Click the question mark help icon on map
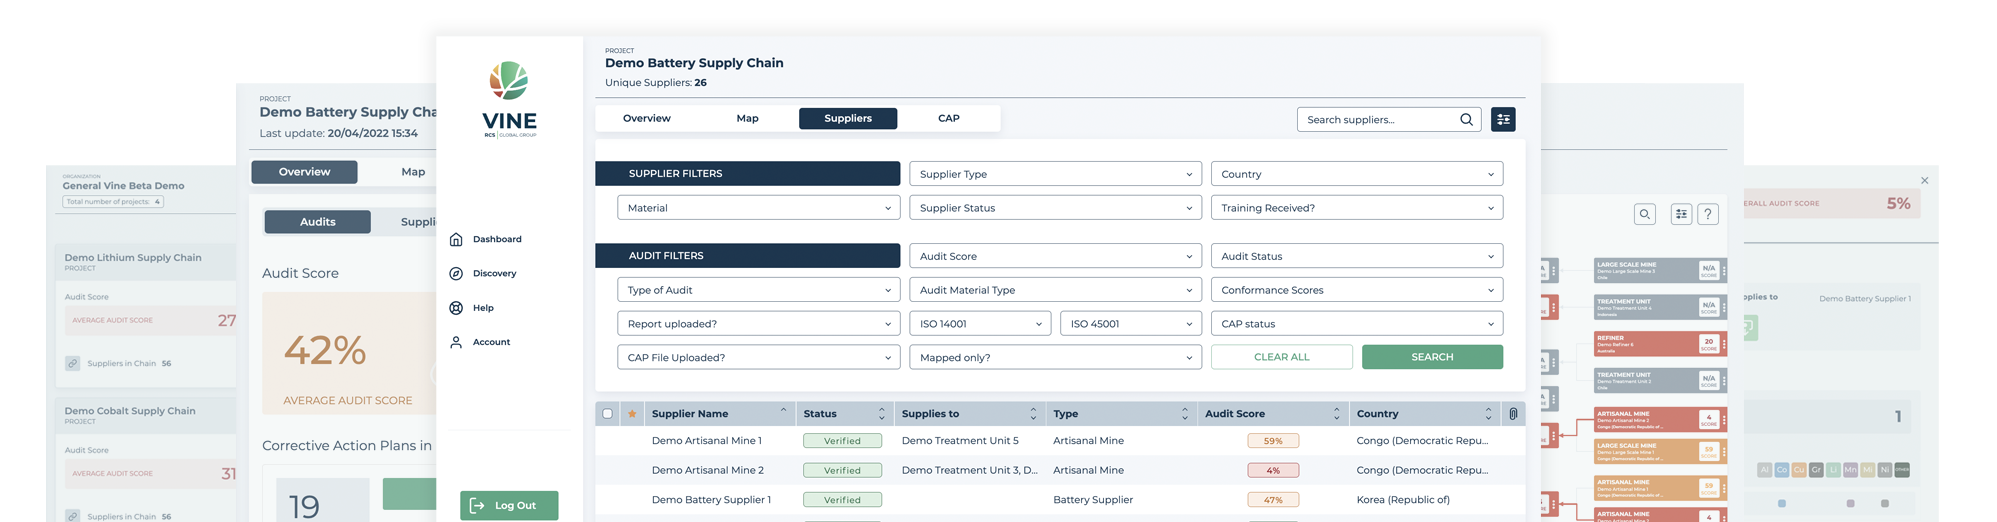 point(1708,214)
